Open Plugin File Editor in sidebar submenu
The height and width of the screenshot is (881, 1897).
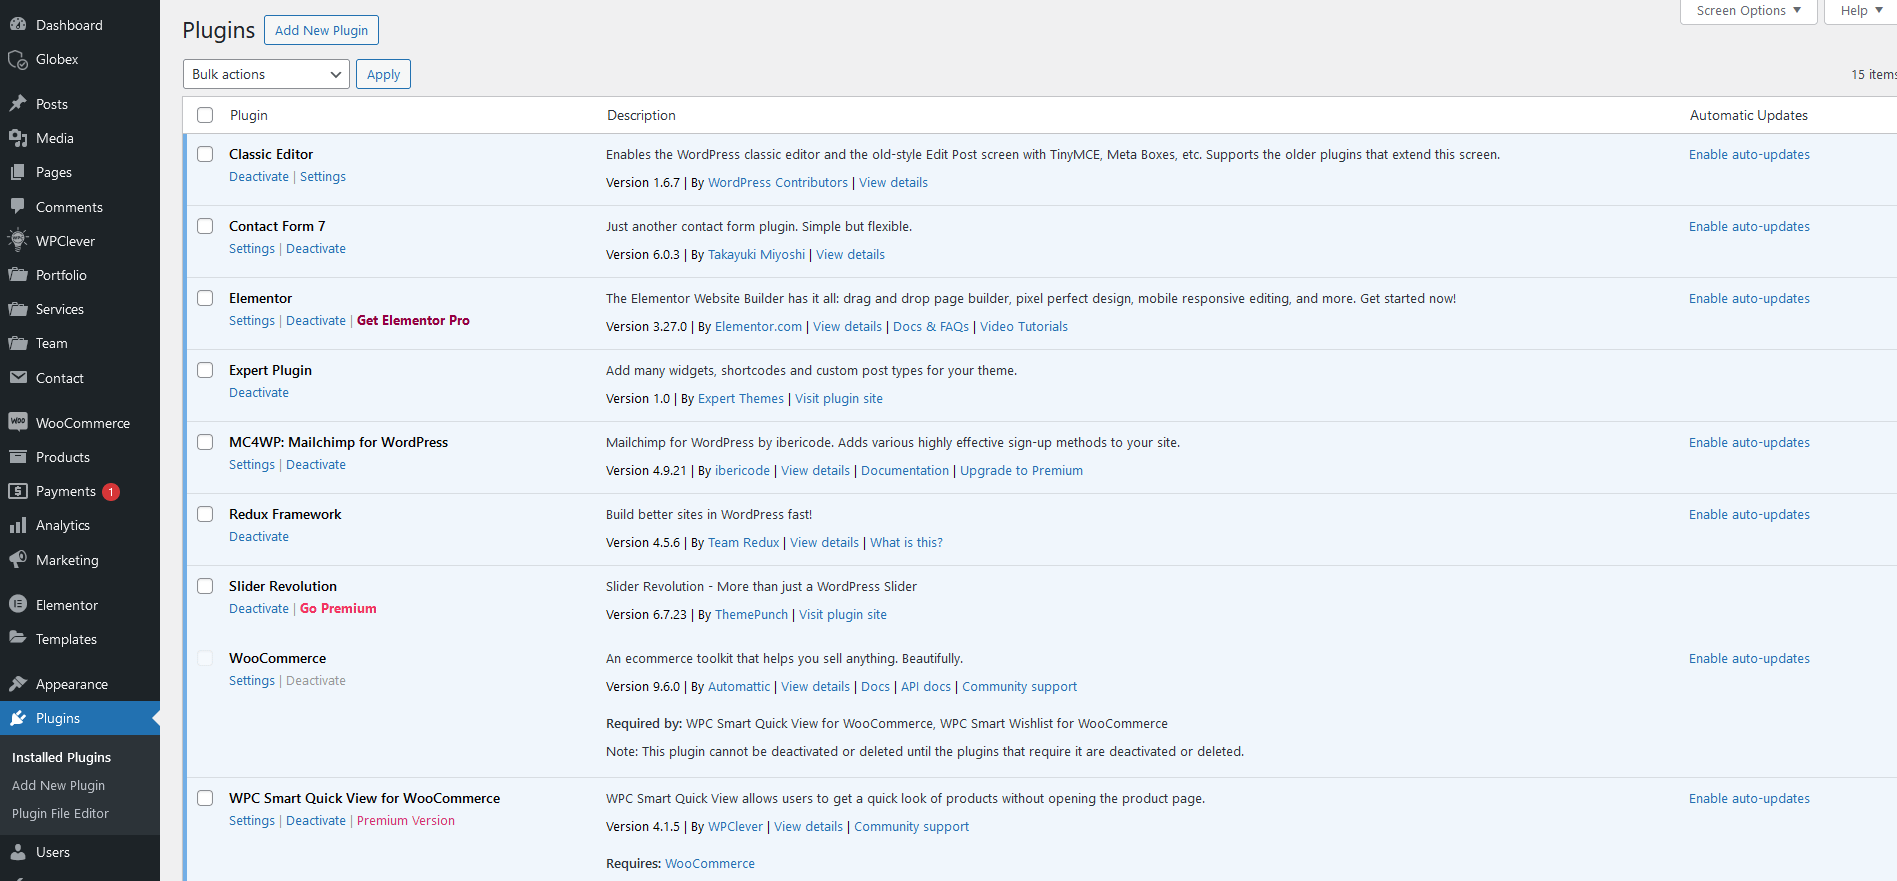click(60, 814)
